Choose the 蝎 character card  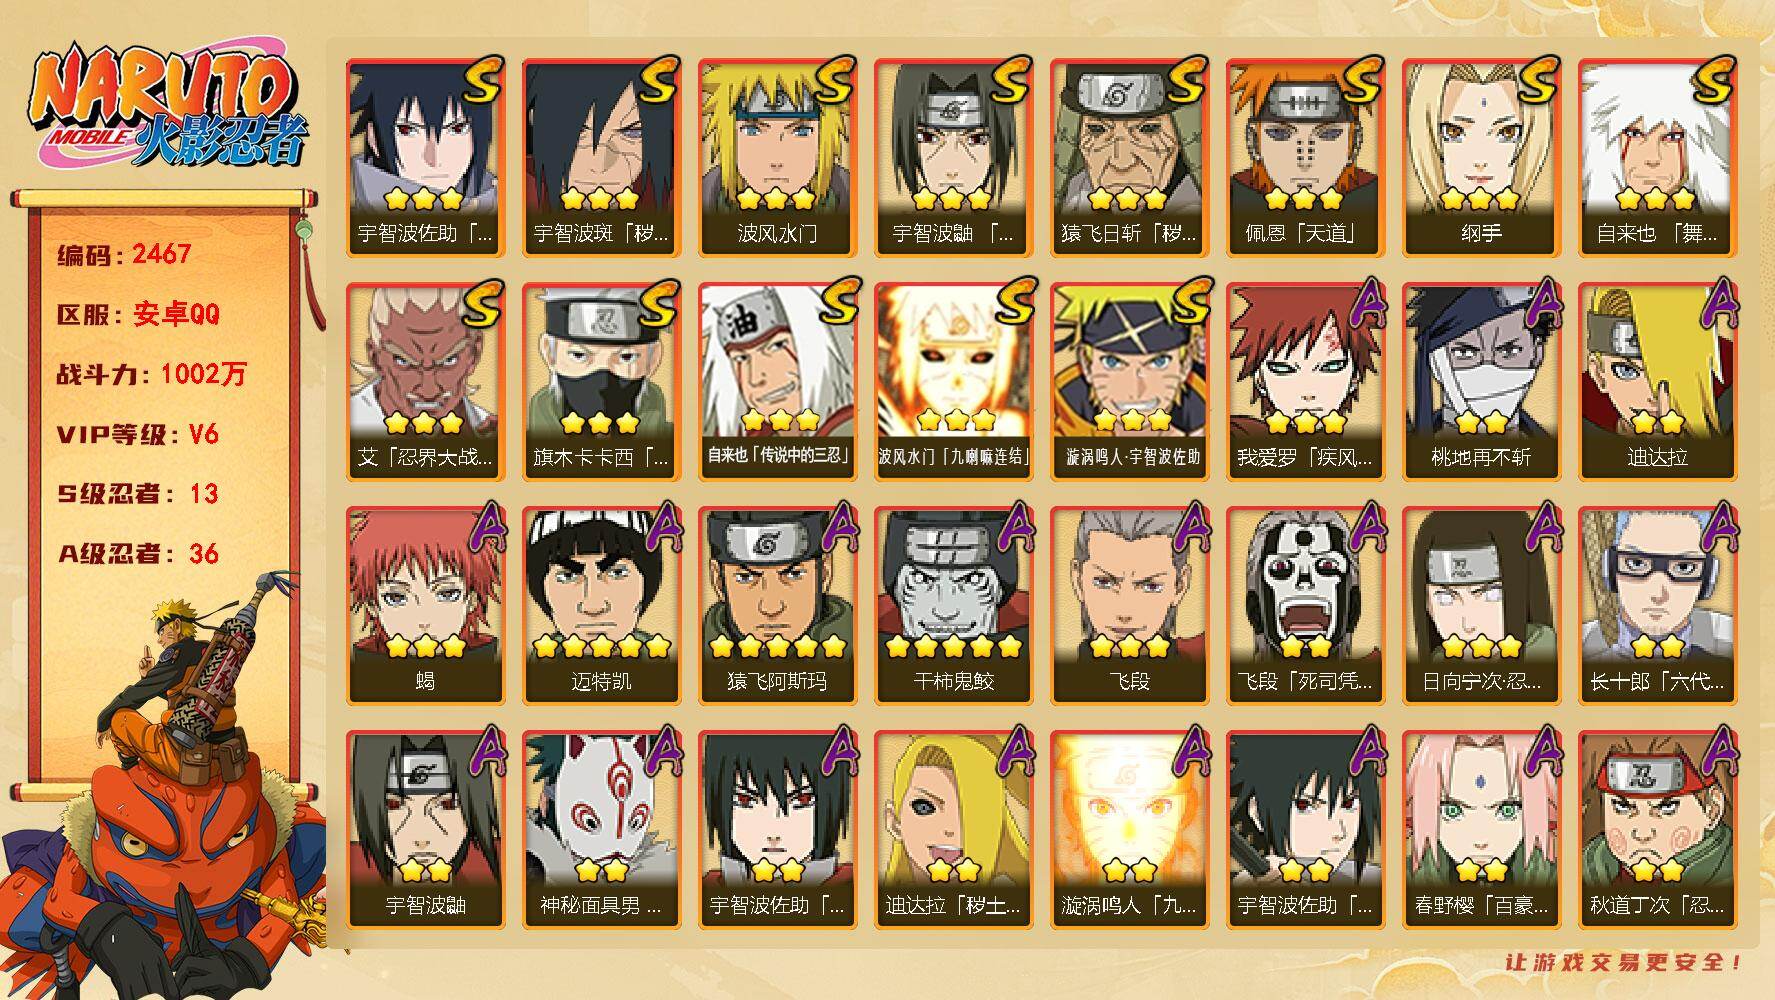pos(425,606)
